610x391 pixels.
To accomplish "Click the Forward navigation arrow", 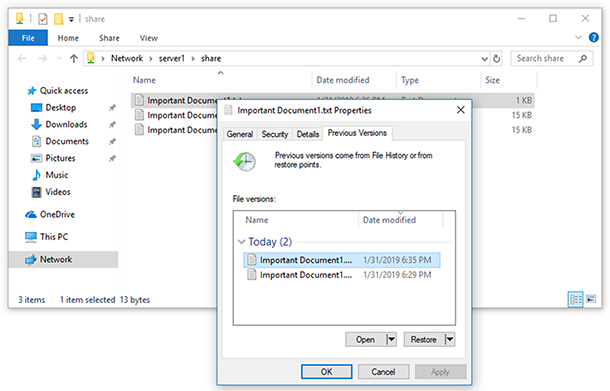I will pos(42,58).
